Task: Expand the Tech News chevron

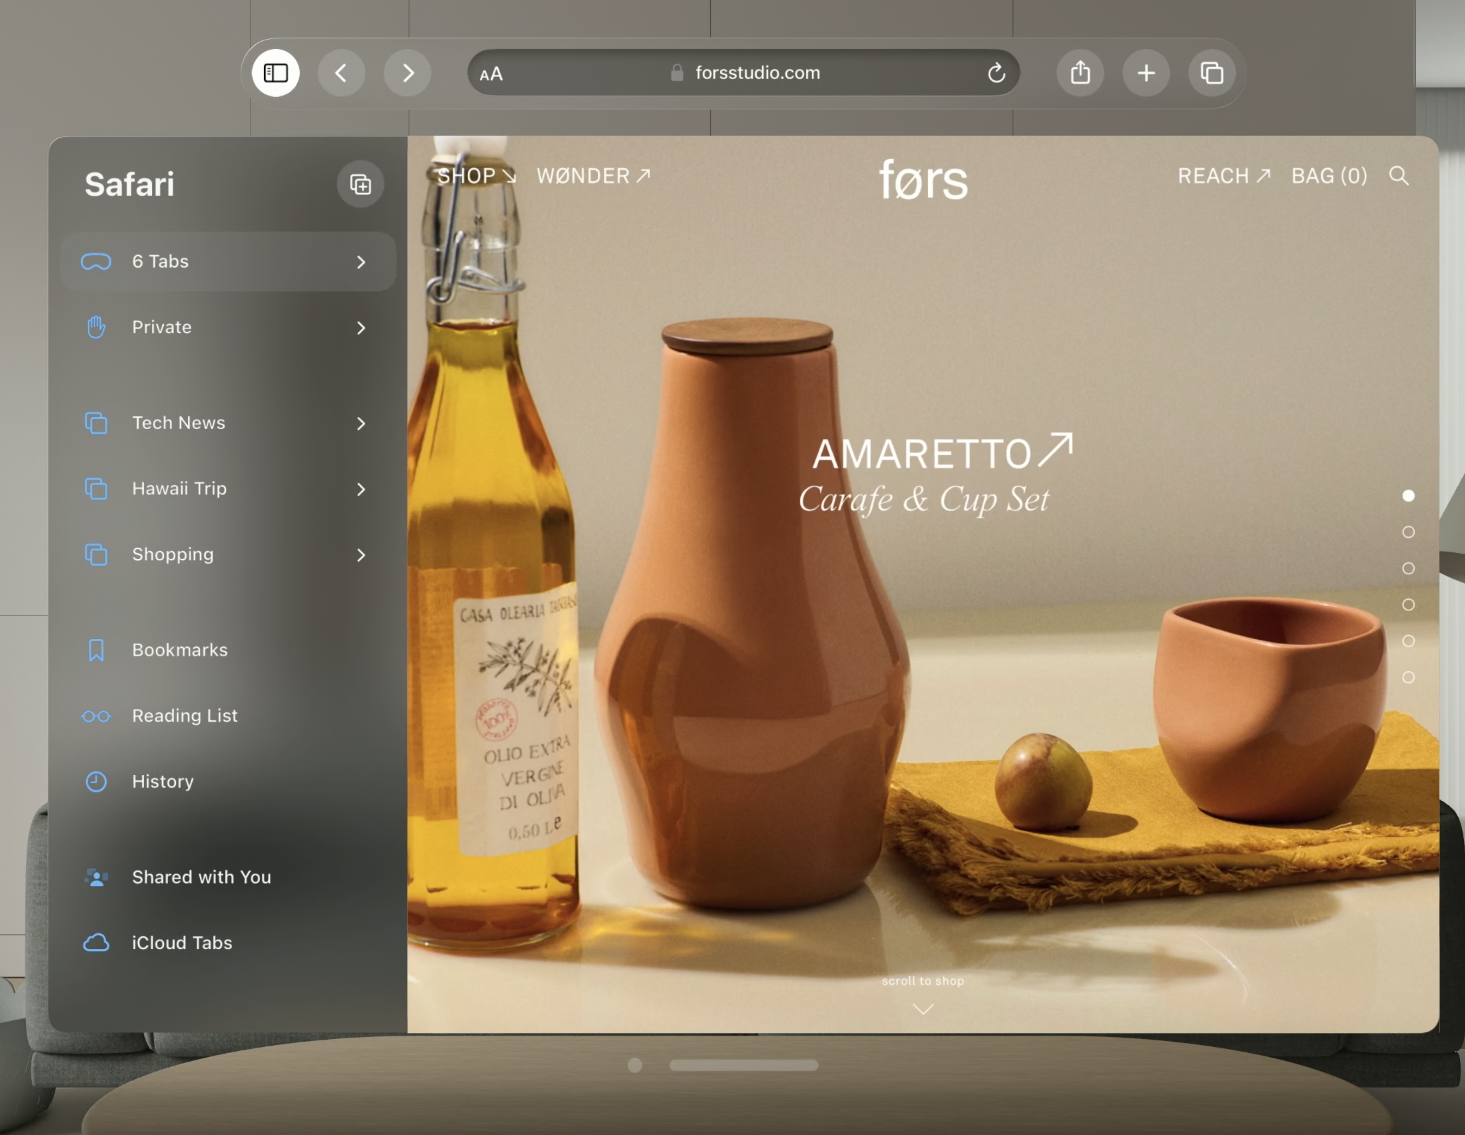Action: [x=361, y=423]
